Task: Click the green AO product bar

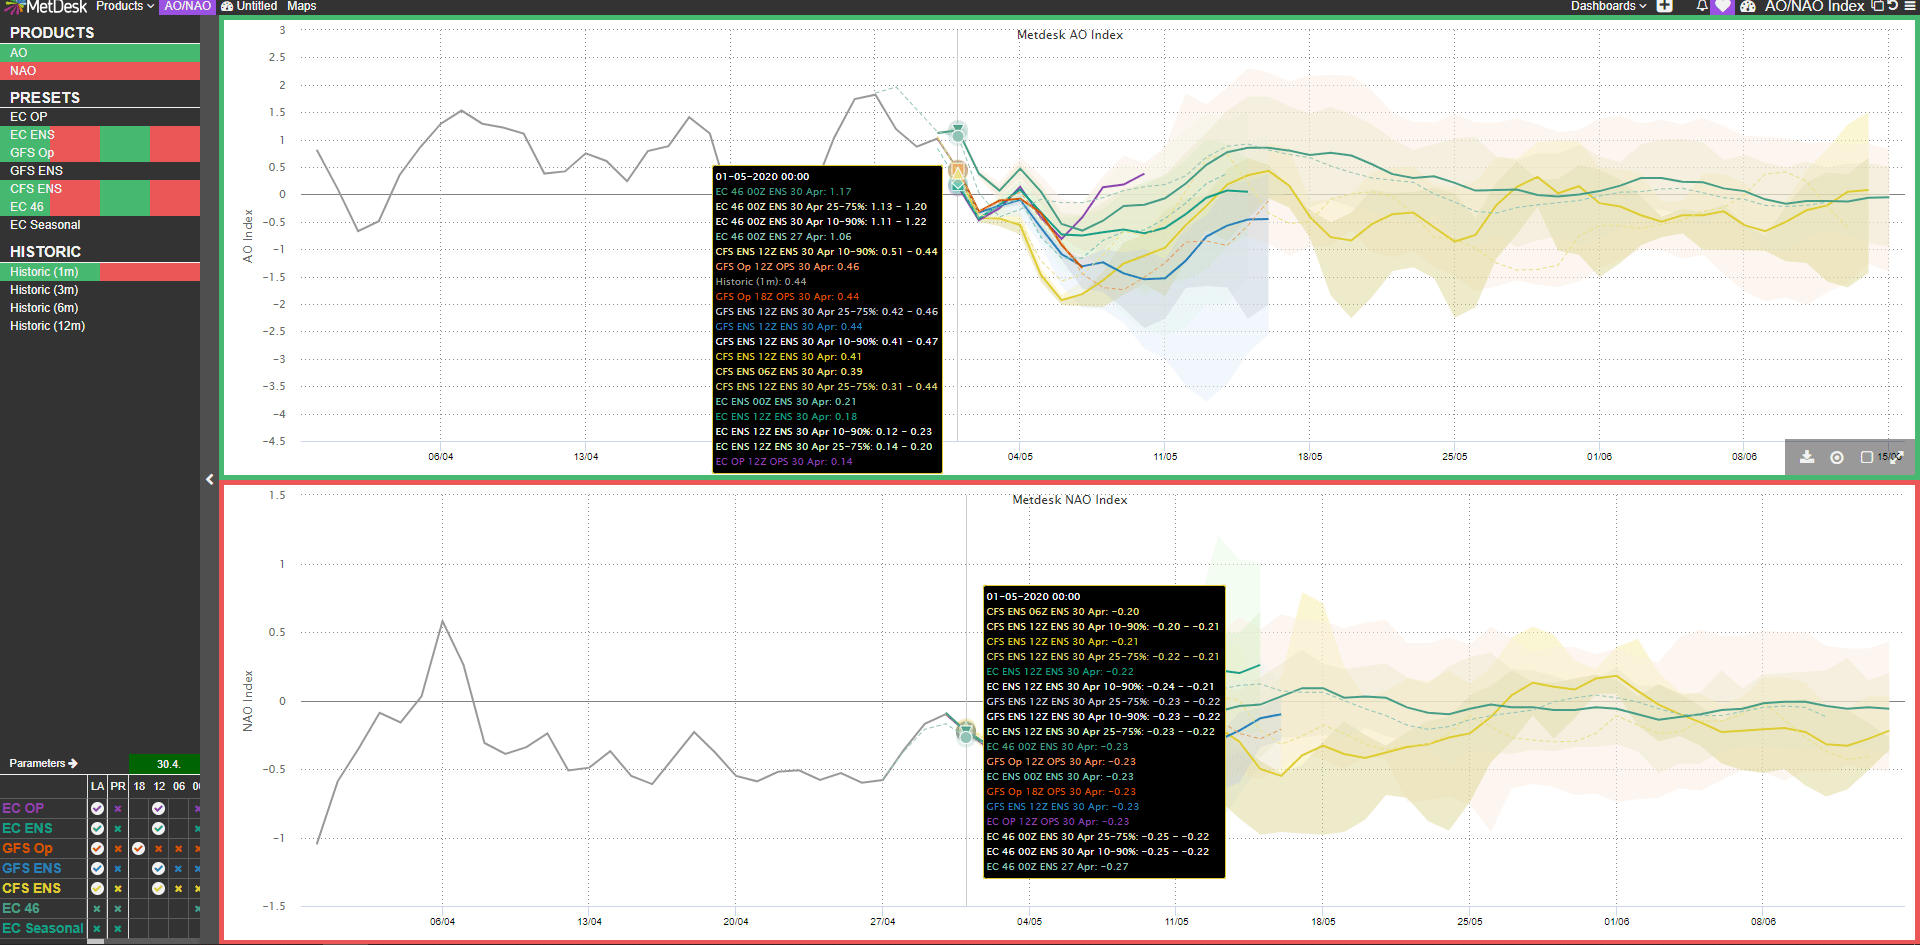Action: pyautogui.click(x=100, y=53)
